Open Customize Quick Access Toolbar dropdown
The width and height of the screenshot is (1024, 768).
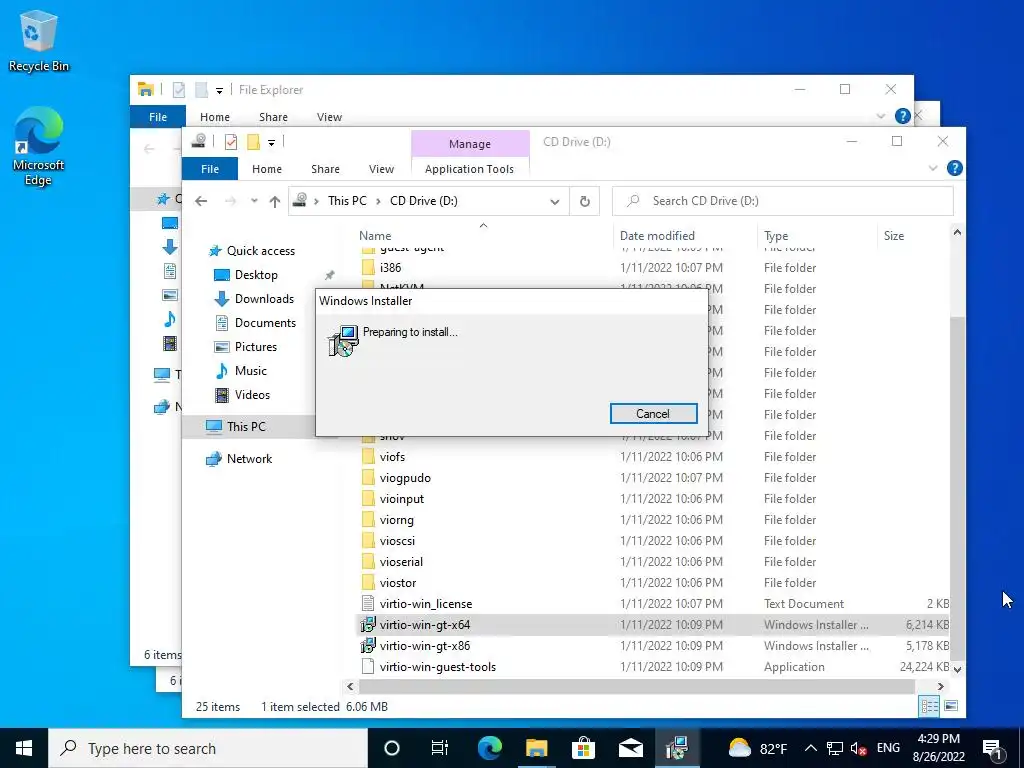point(271,142)
